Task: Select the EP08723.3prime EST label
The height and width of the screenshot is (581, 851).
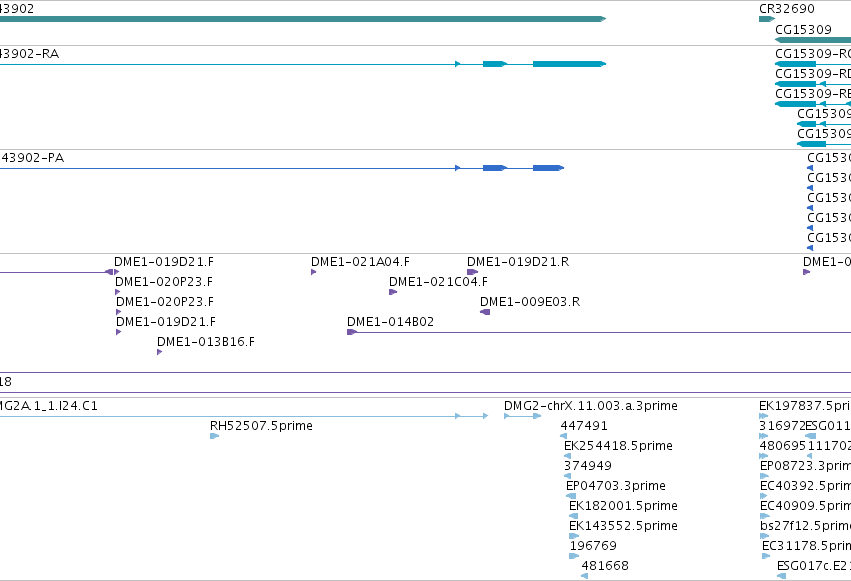Action: [805, 466]
